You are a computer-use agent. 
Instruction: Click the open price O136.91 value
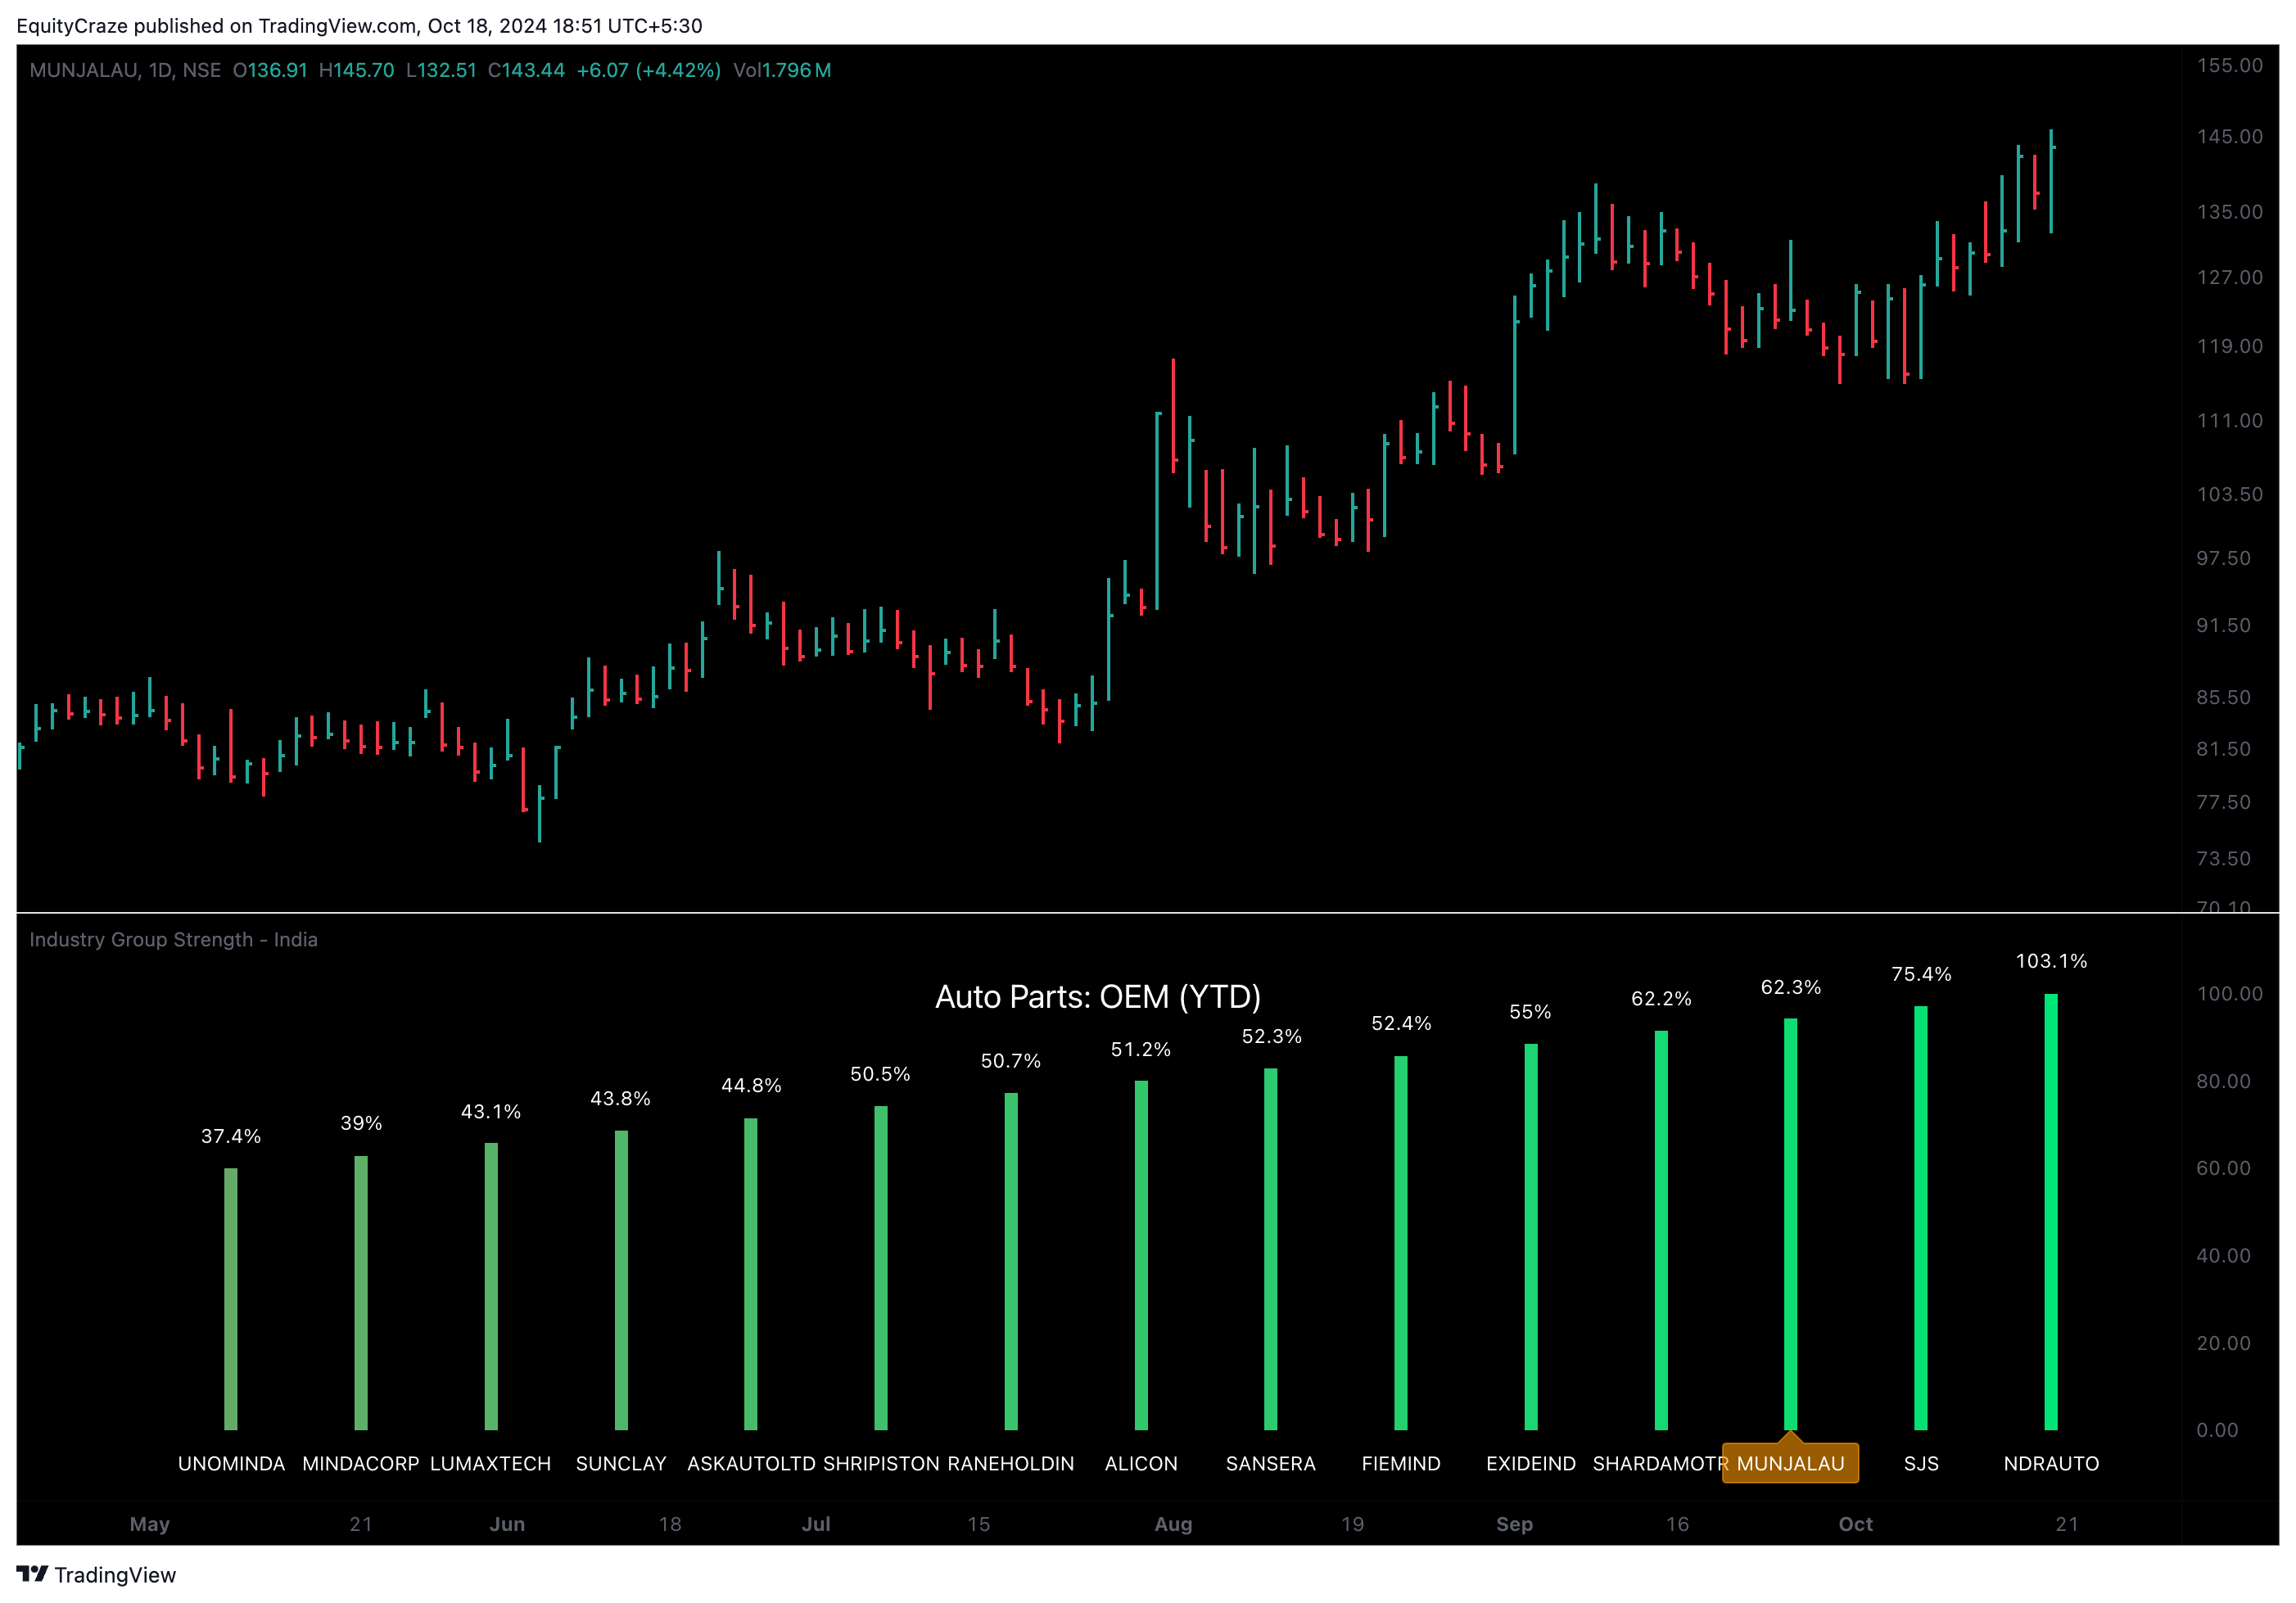270,70
